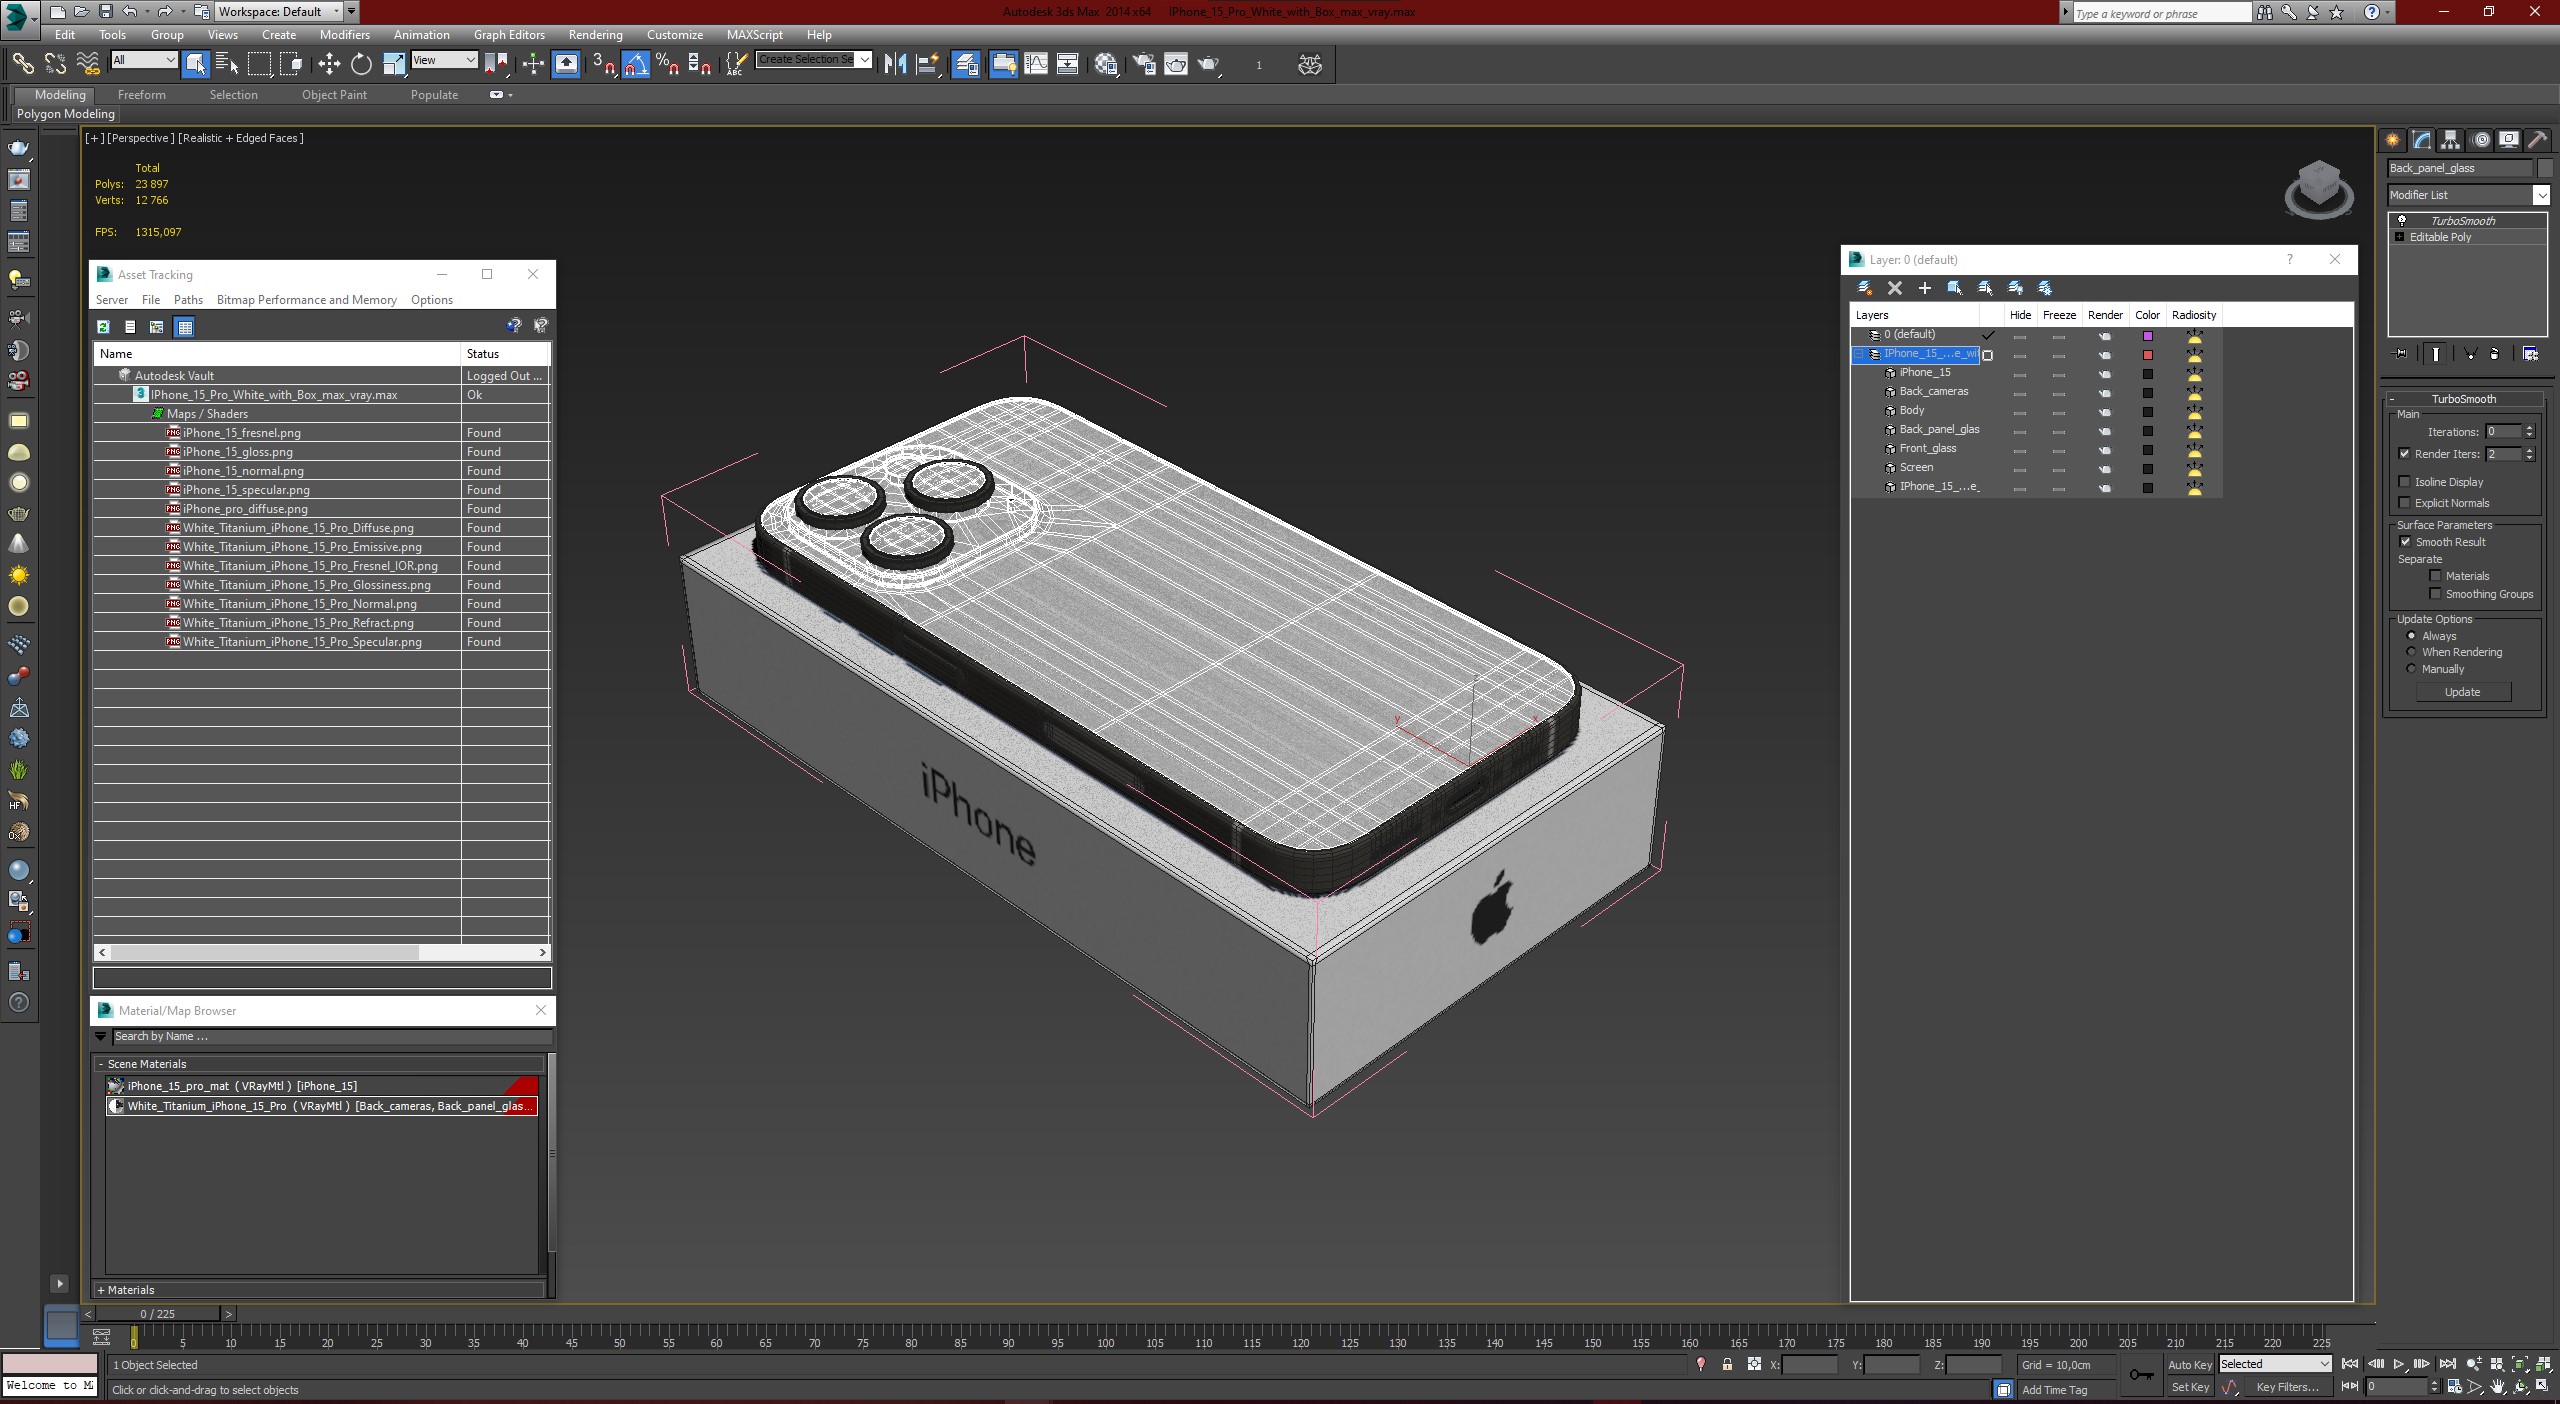This screenshot has width=2560, height=1404.
Task: Click the Add Time Tag label
Action: [2054, 1390]
